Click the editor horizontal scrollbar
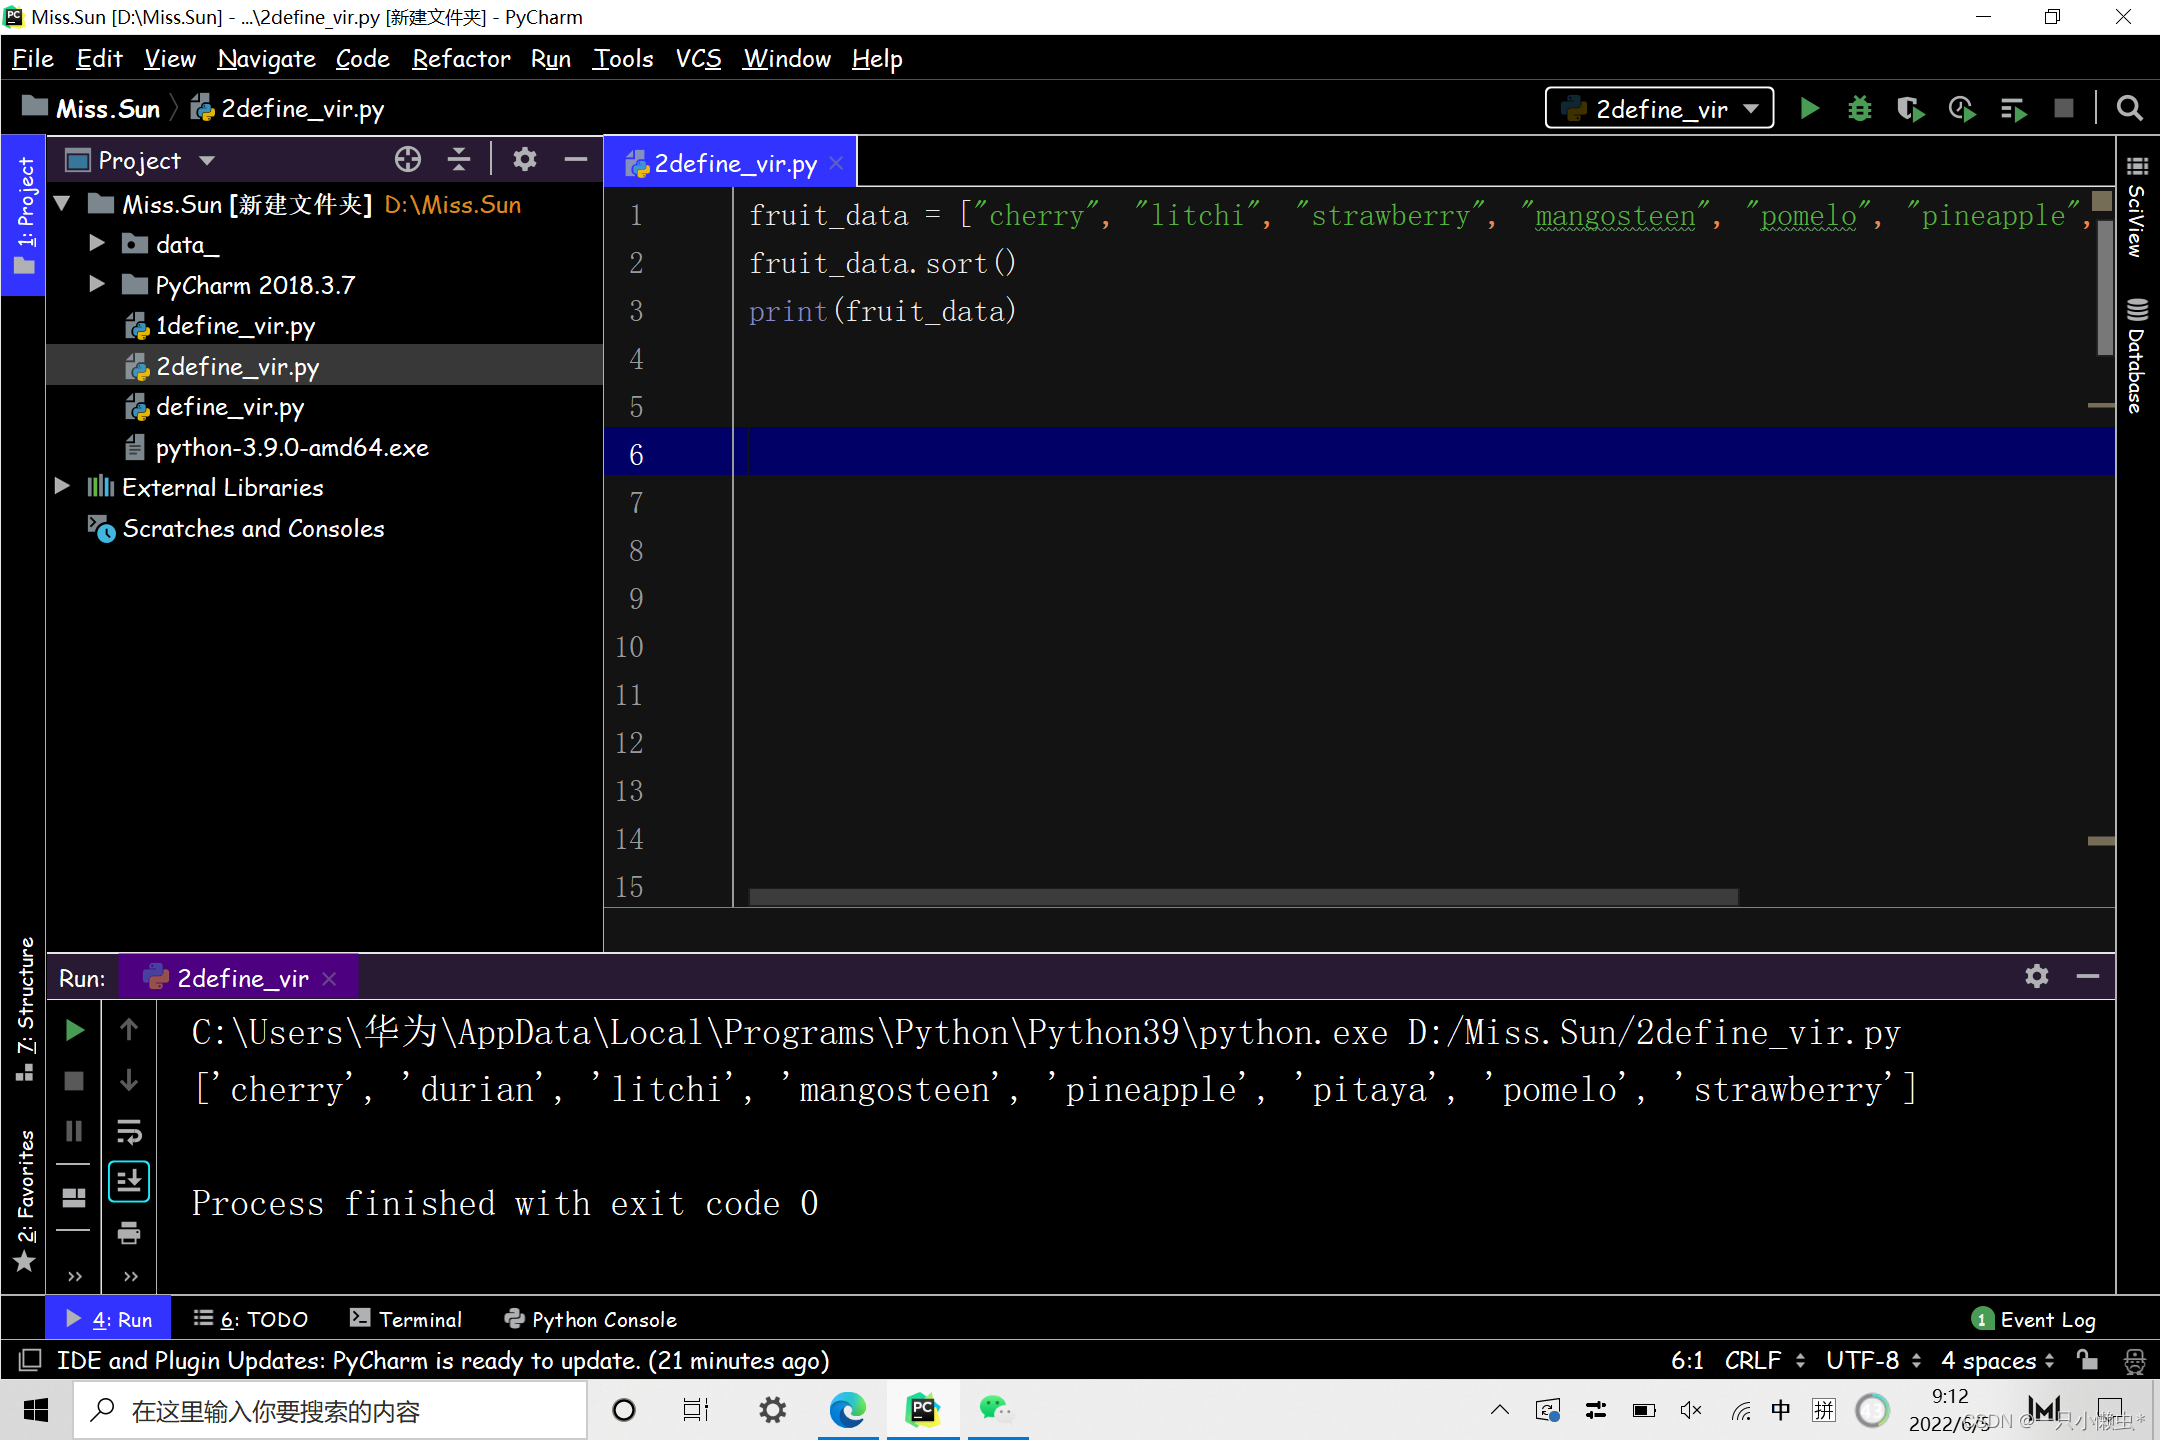Screen dimensions: 2160x1440 (x=1242, y=896)
